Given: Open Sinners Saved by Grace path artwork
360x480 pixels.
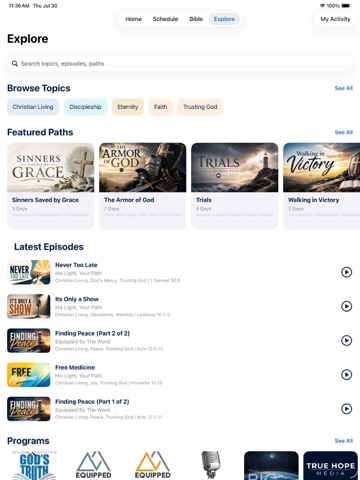Looking at the screenshot, I should tap(51, 167).
